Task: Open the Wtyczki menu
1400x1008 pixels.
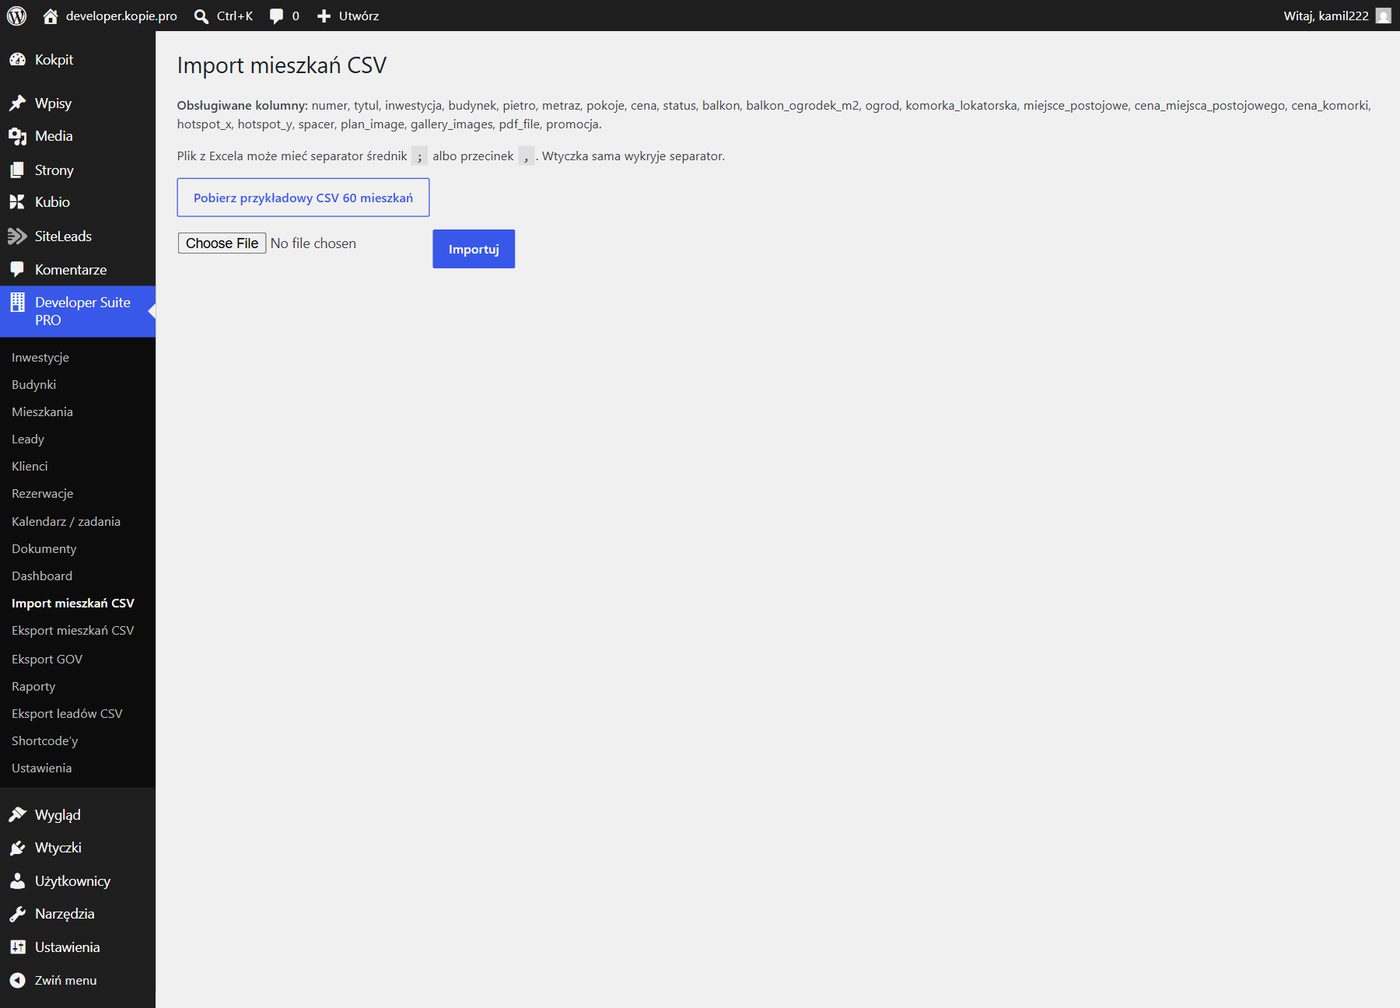Action: [x=78, y=848]
